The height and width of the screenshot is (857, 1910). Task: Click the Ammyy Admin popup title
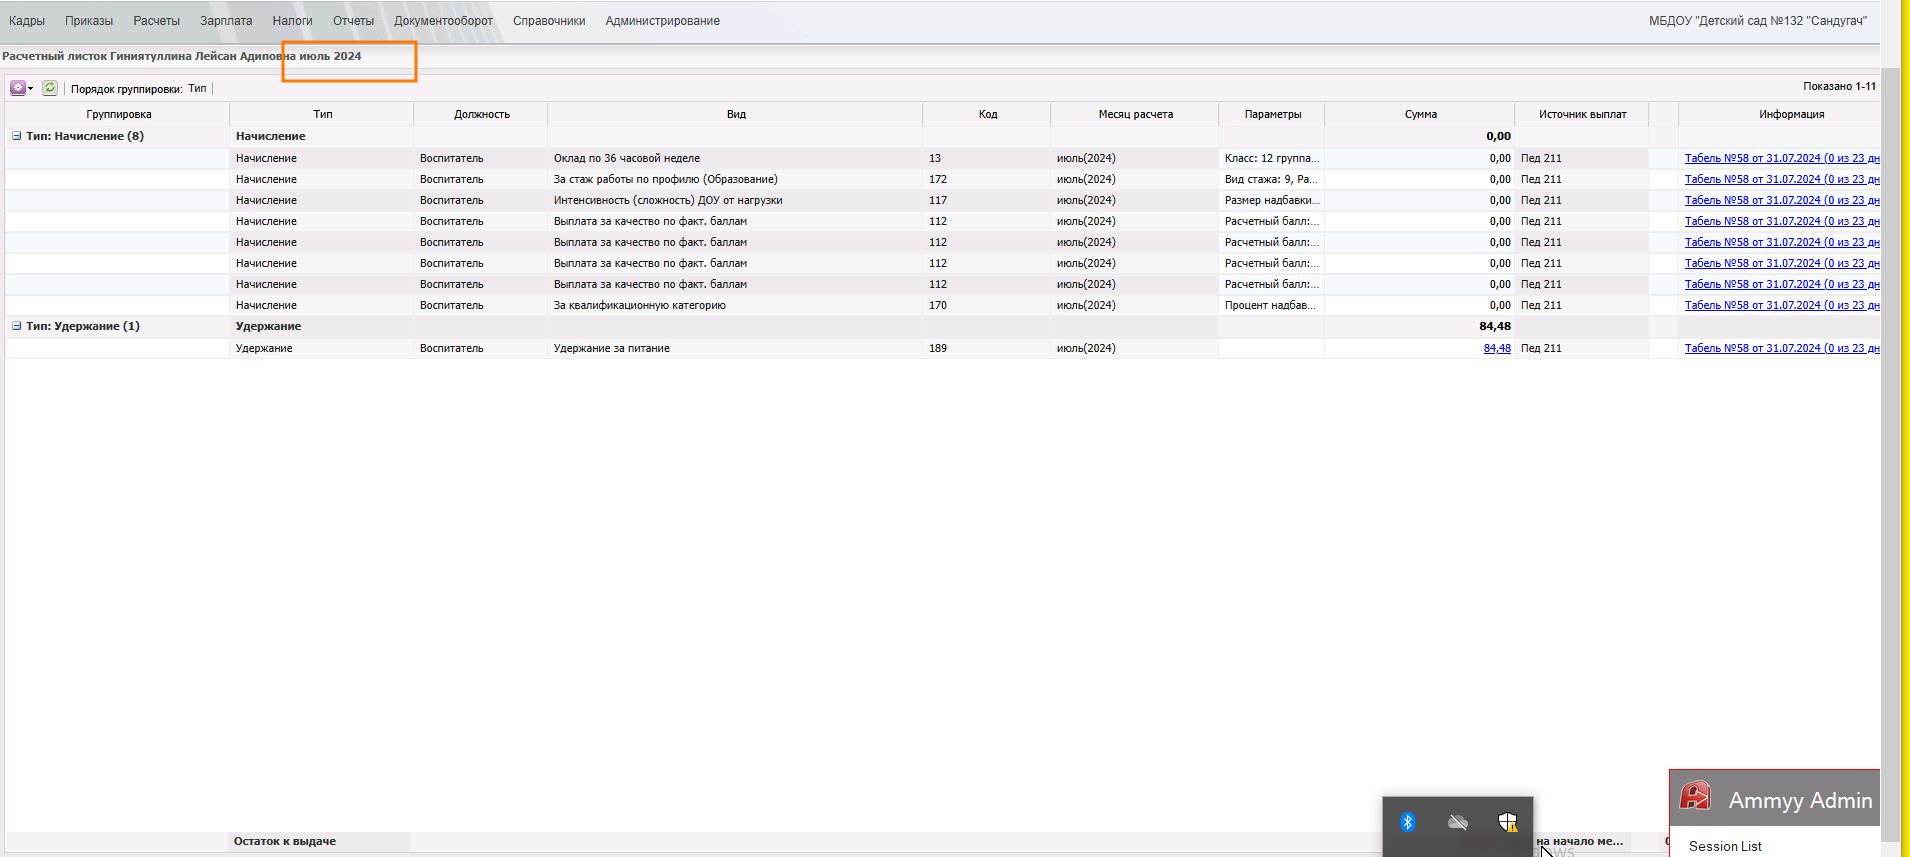pyautogui.click(x=1800, y=800)
